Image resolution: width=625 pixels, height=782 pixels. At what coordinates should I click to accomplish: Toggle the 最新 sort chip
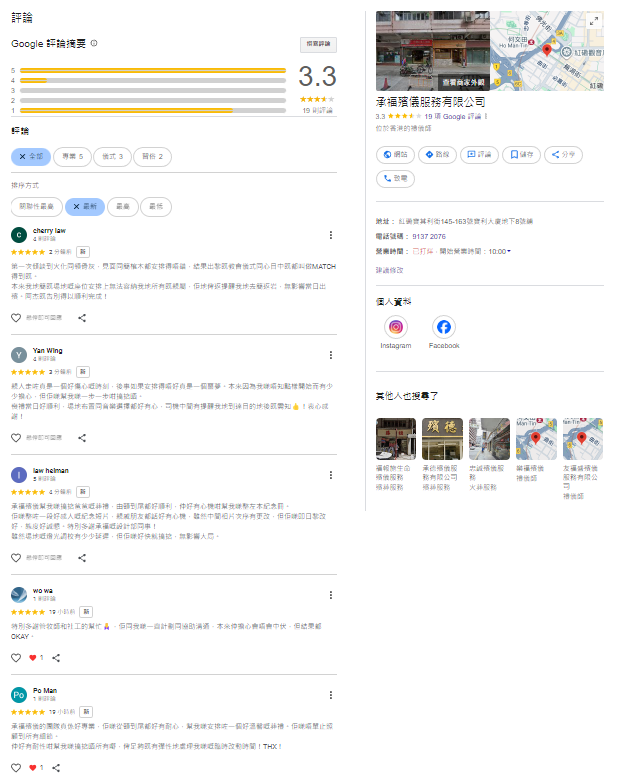[85, 206]
